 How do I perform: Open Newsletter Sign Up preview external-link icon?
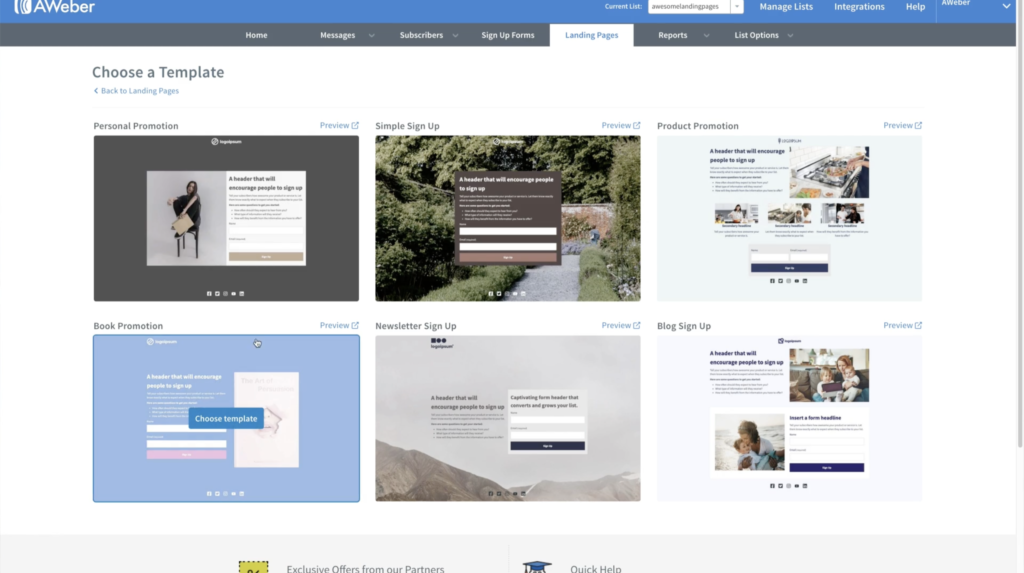(x=637, y=325)
